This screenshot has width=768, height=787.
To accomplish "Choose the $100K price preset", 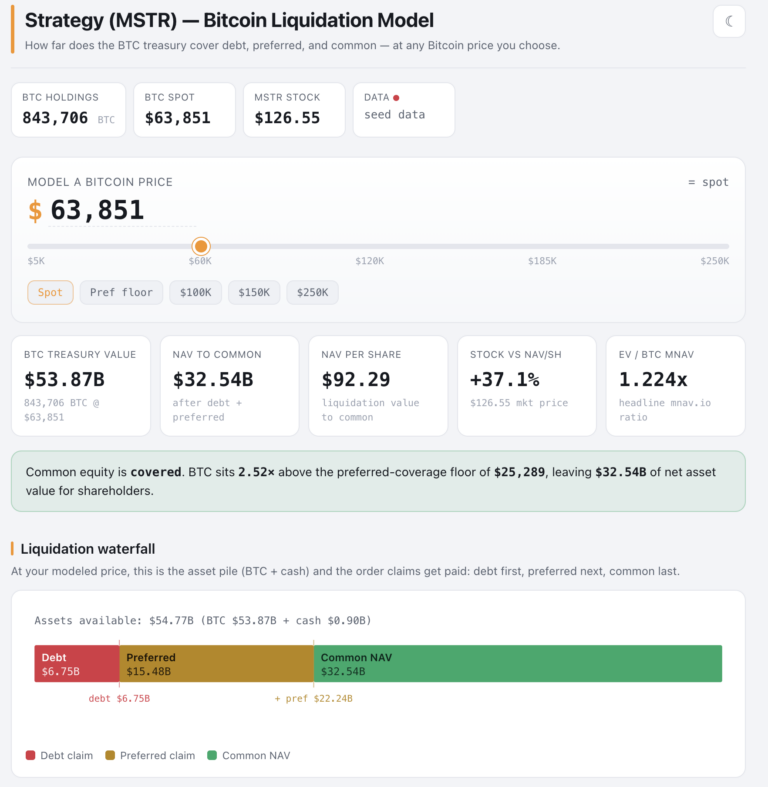I will point(195,292).
